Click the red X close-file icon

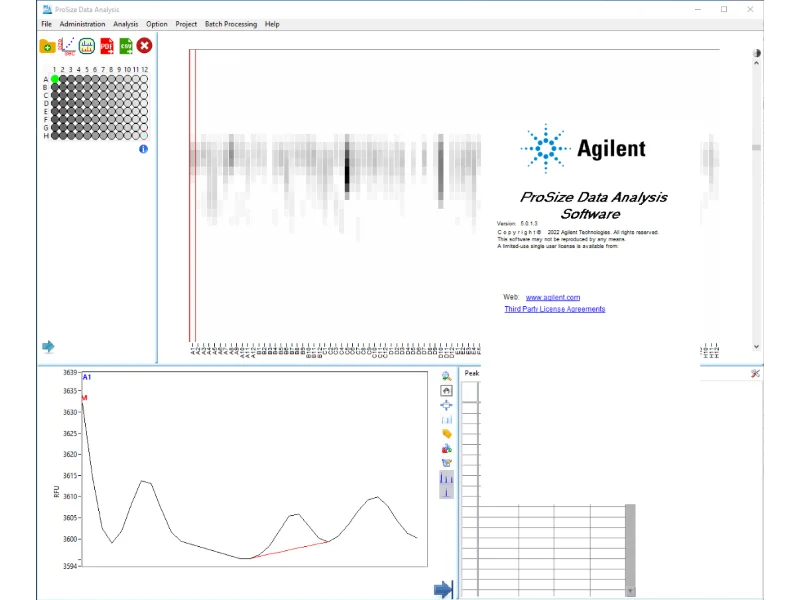pos(145,46)
